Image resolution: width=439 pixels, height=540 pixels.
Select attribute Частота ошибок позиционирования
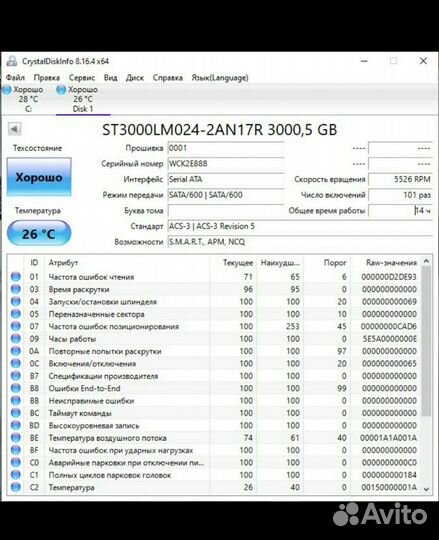click(x=114, y=326)
